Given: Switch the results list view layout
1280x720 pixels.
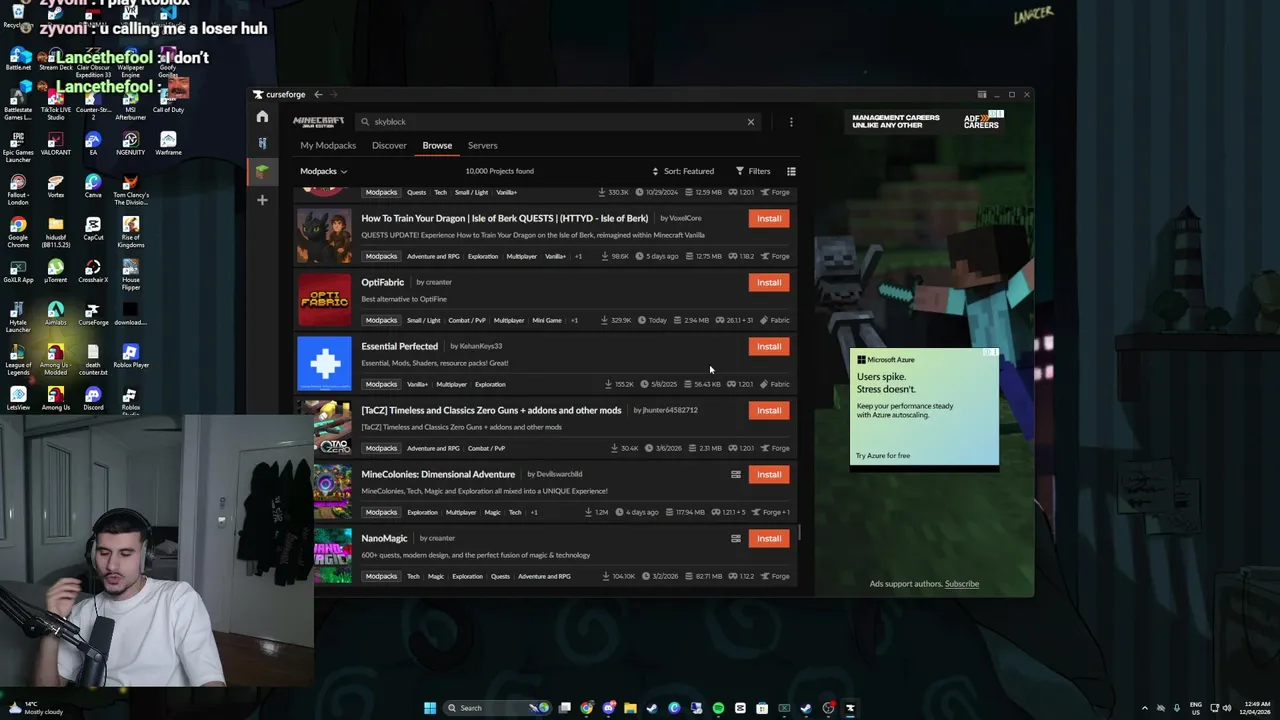Looking at the screenshot, I should (x=791, y=171).
